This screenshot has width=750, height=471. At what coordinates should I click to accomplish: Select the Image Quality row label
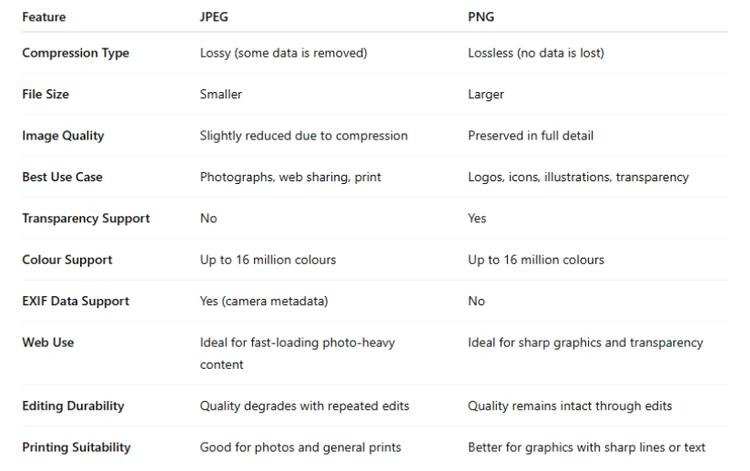[x=63, y=136]
